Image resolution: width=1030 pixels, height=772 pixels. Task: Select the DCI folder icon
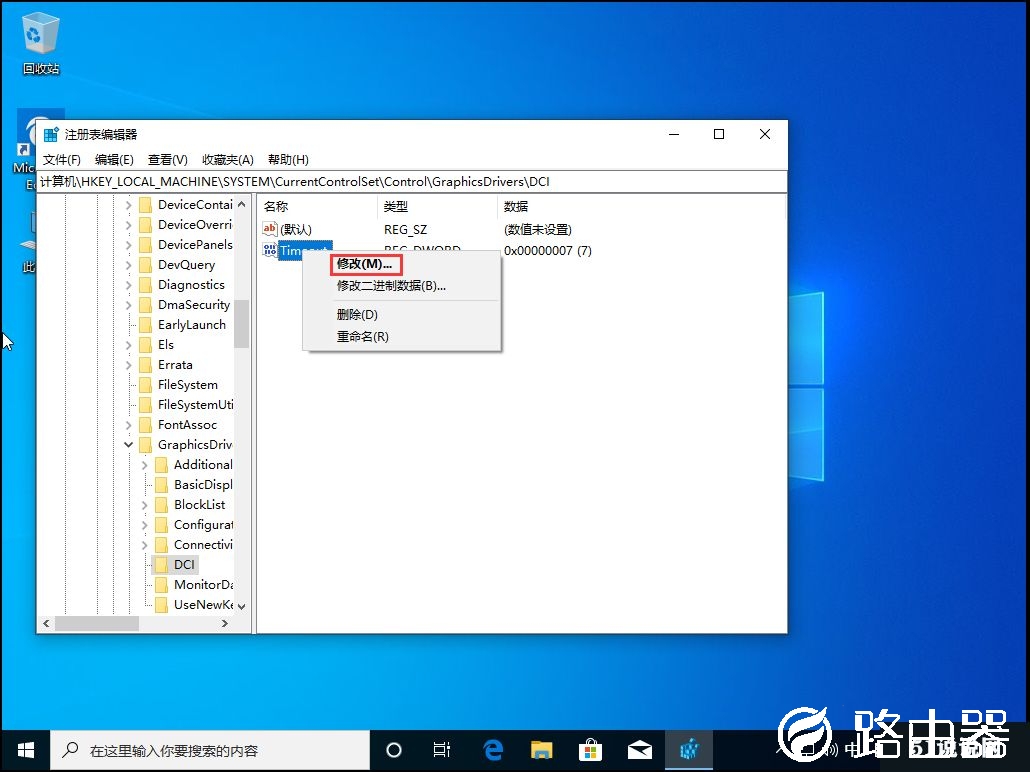click(162, 565)
